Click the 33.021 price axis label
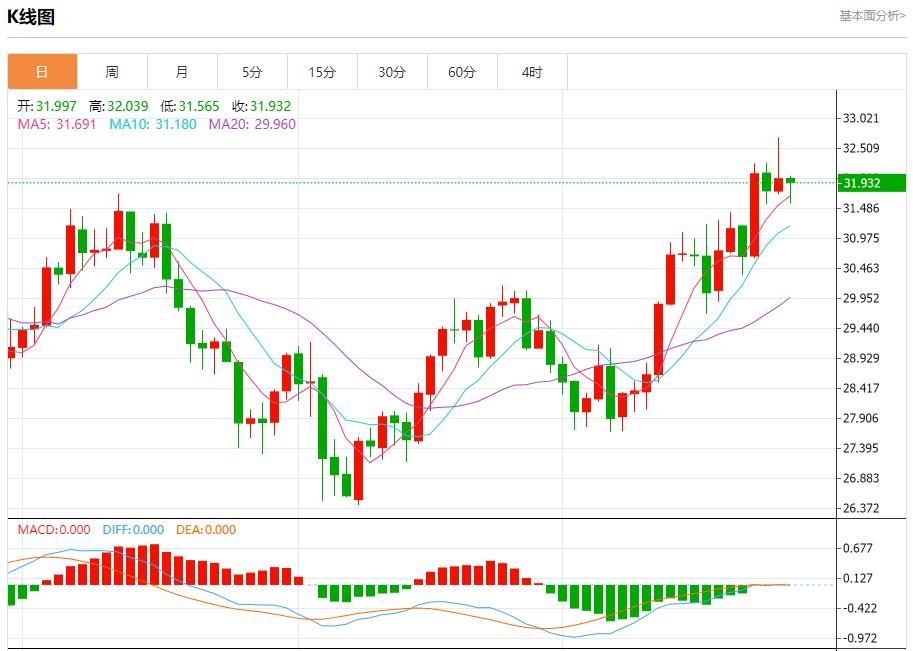The width and height of the screenshot is (913, 651). 861,118
